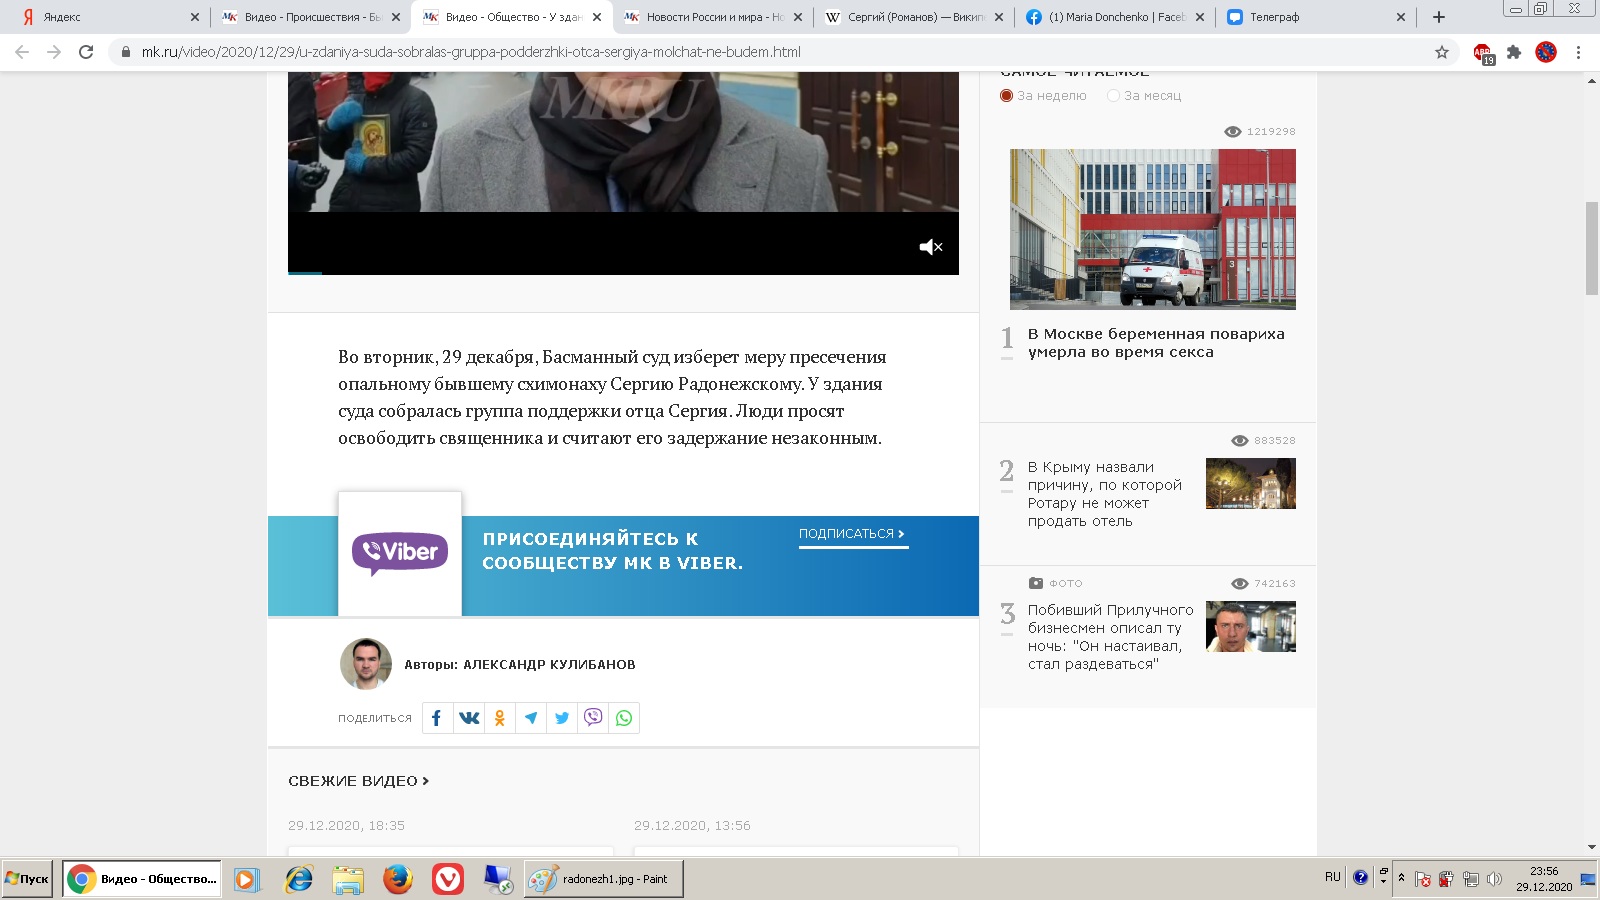This screenshot has height=900, width=1600.
Task: Open file explorer folder in taskbar
Action: click(348, 879)
